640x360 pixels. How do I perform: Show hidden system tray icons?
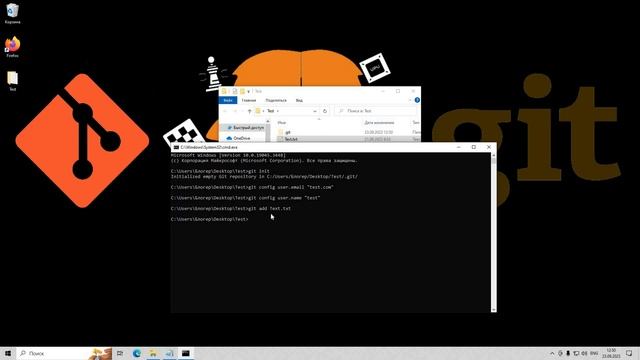point(552,353)
